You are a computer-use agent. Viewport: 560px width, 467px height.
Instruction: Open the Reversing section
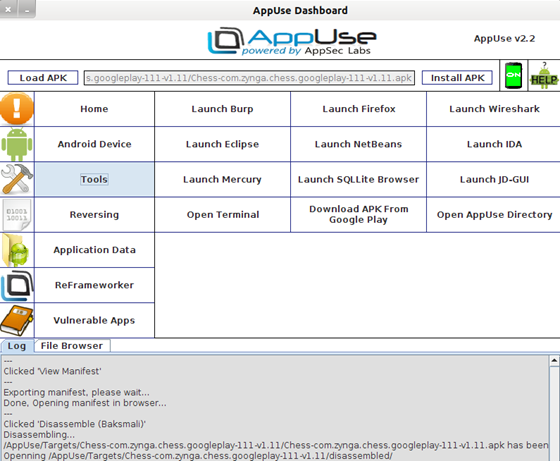[94, 215]
